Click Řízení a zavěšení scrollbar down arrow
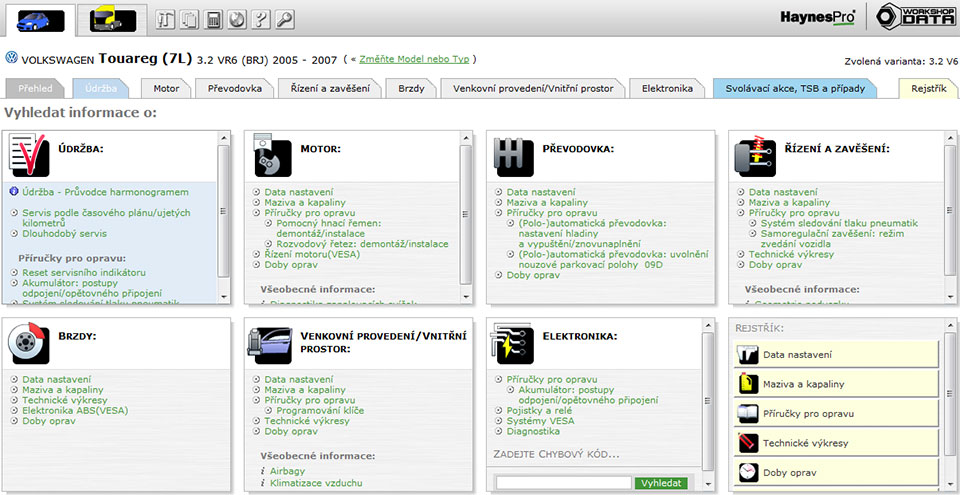The height and width of the screenshot is (495, 960). pyautogui.click(x=950, y=297)
